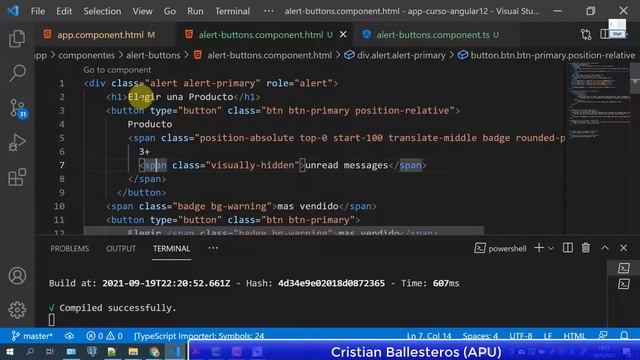Open the Terminal menu
The width and height of the screenshot is (640, 360).
(232, 11)
